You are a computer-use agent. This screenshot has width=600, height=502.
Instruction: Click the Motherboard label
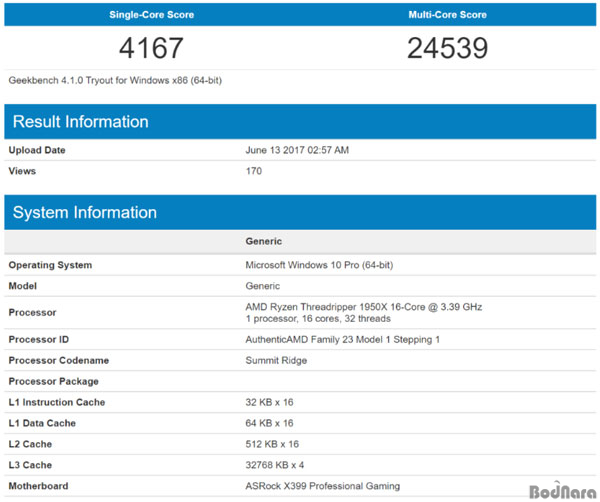(x=38, y=486)
